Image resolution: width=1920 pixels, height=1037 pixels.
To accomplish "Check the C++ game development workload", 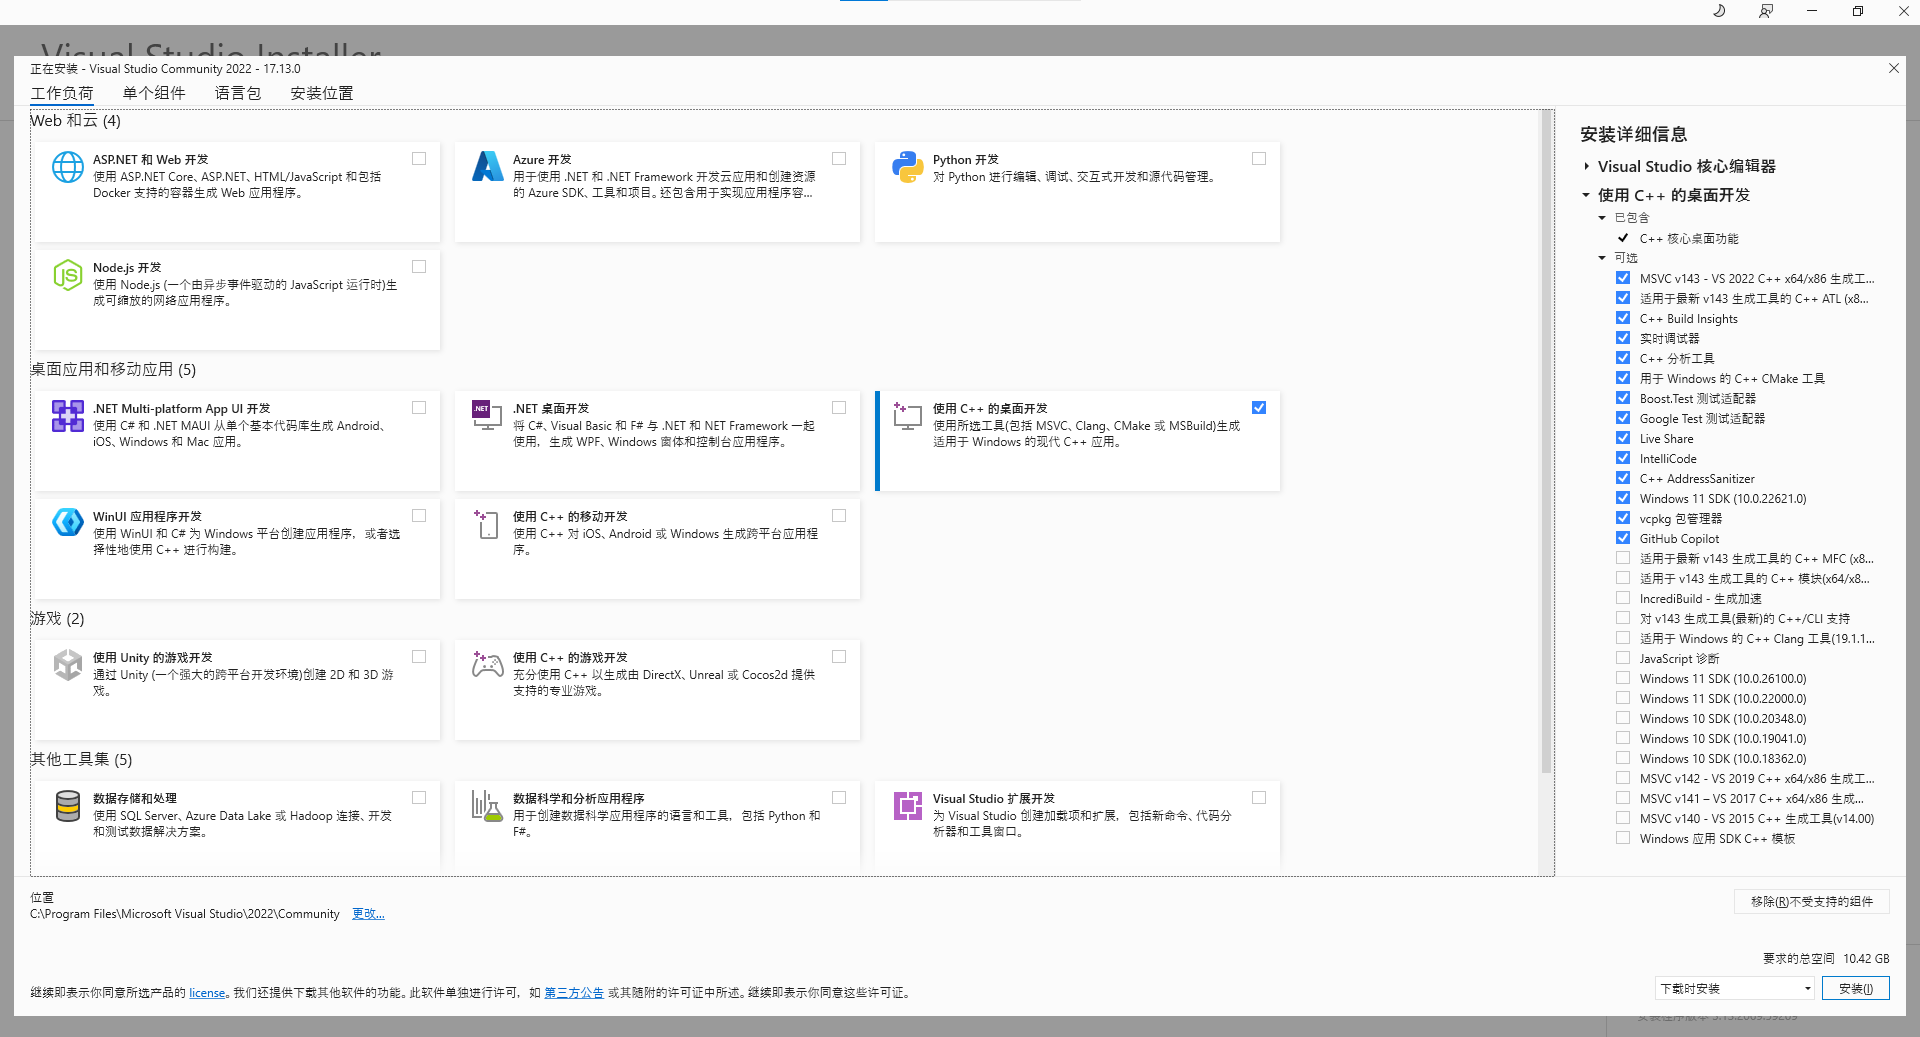I will pyautogui.click(x=839, y=657).
